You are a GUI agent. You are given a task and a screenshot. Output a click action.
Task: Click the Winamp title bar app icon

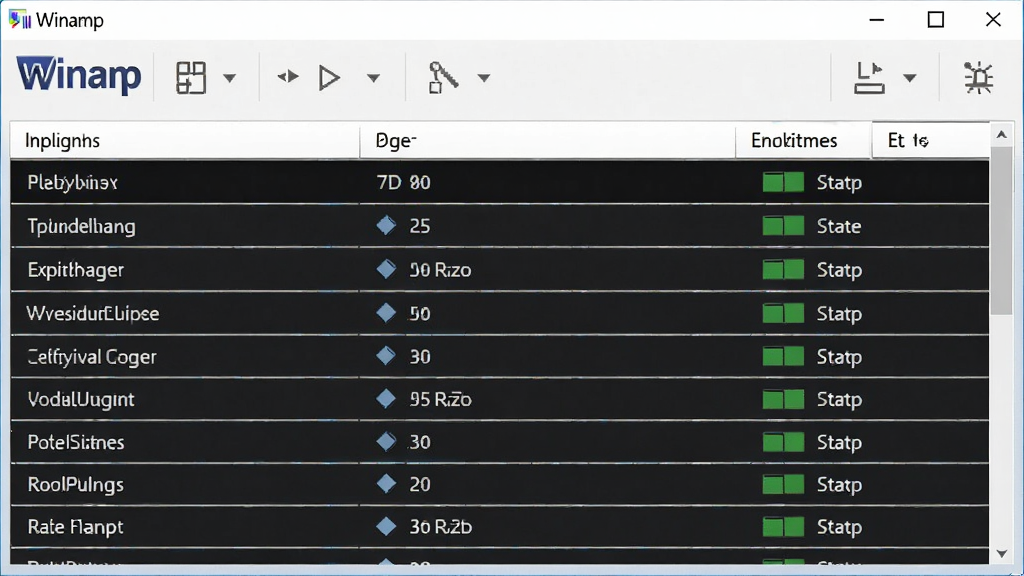20,20
